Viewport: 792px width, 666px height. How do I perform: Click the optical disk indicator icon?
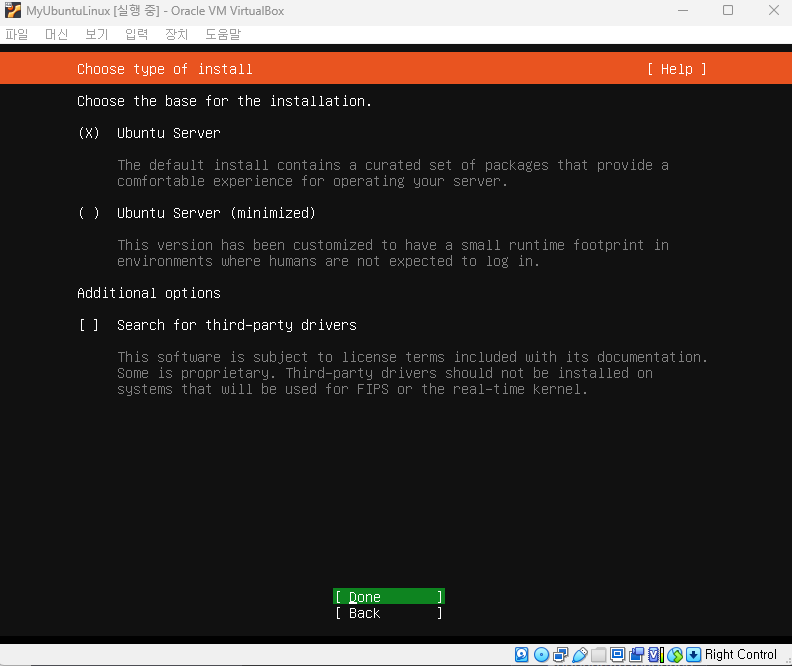pos(541,655)
